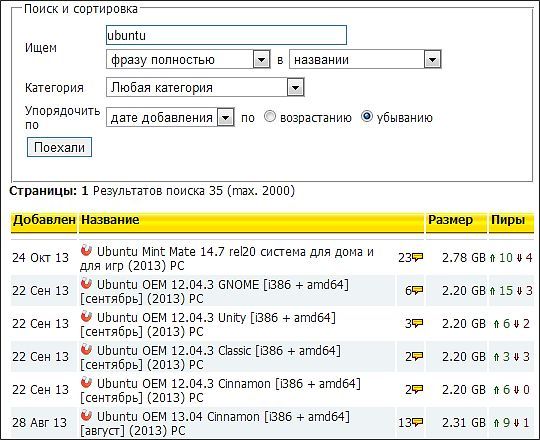Click the size value 2.78 GB
The image size is (540, 440).
464,258
